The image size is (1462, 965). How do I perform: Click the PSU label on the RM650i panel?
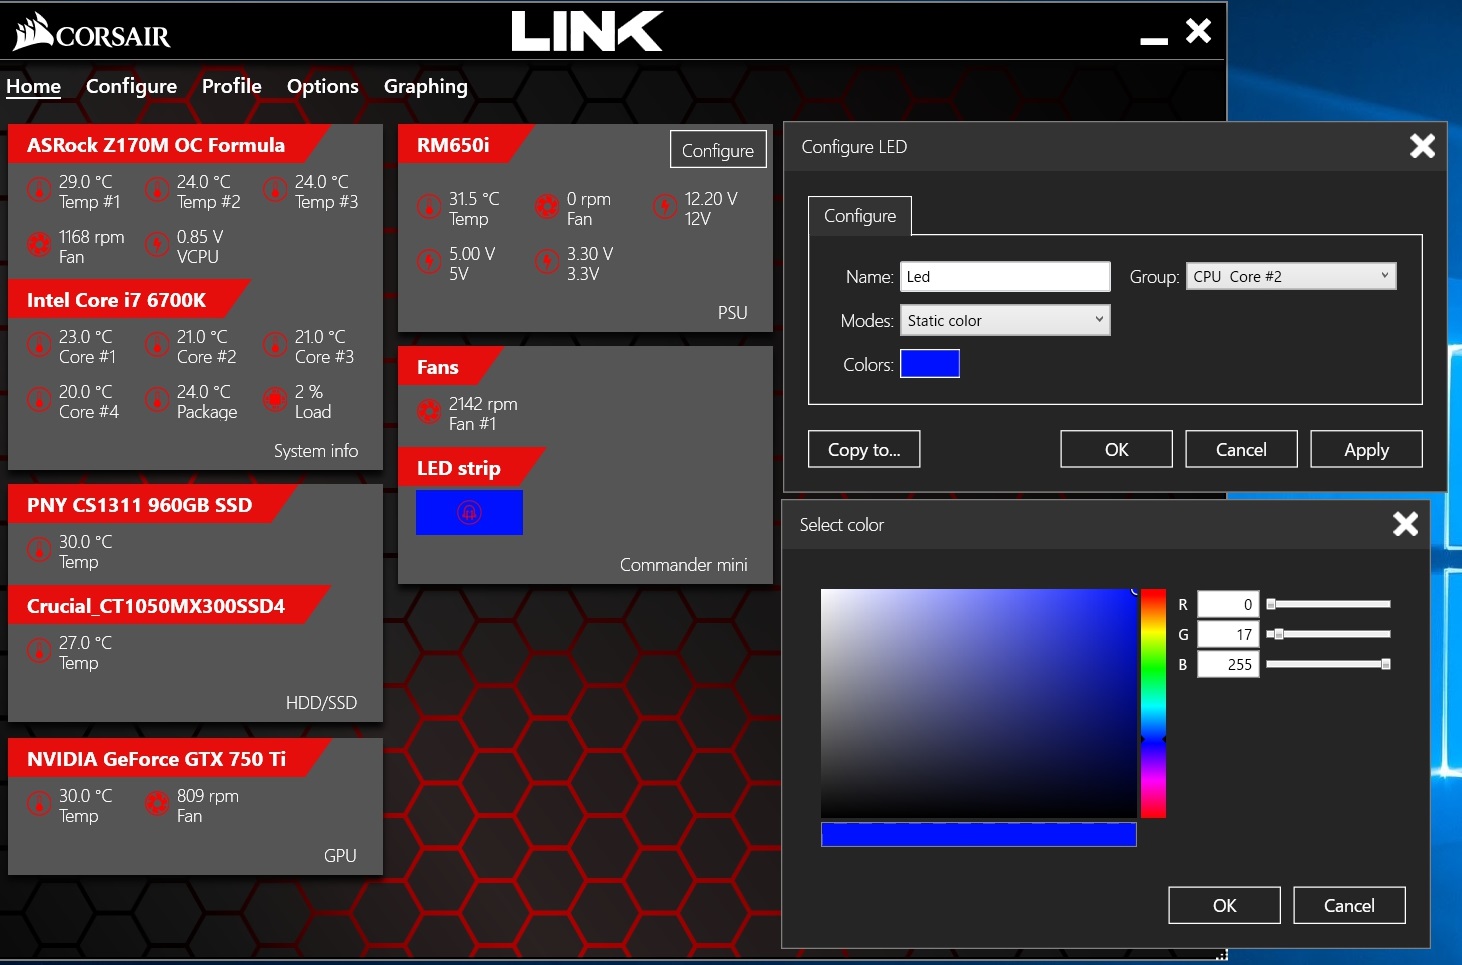coord(732,313)
